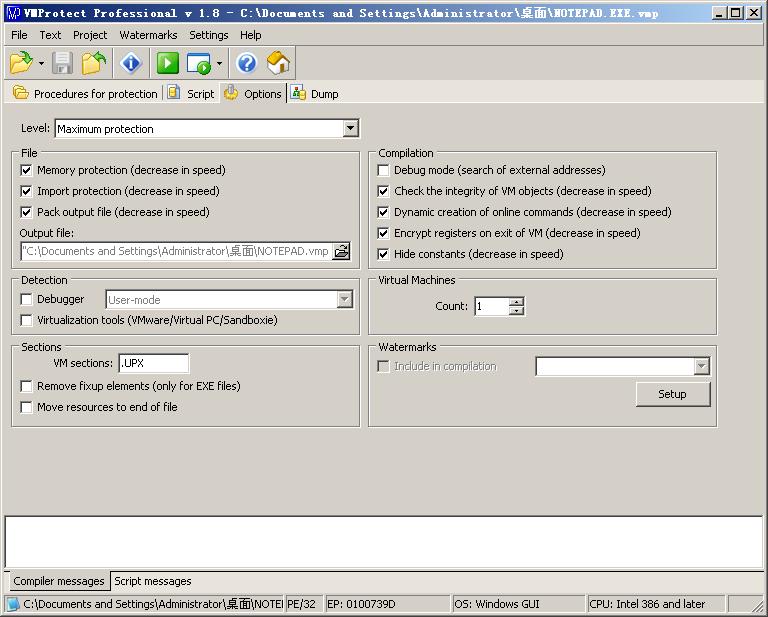Open dropdown arrow next to open file icon
This screenshot has height=617, width=768.
click(41, 64)
